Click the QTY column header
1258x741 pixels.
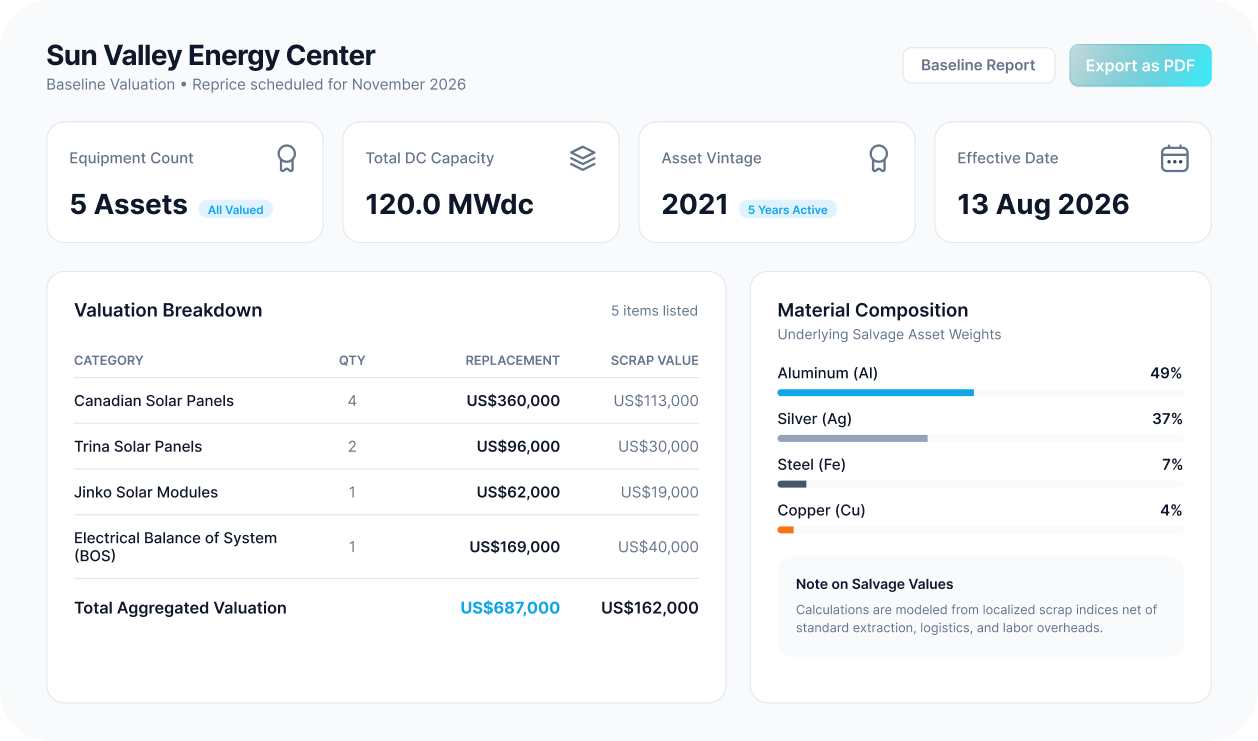(352, 360)
